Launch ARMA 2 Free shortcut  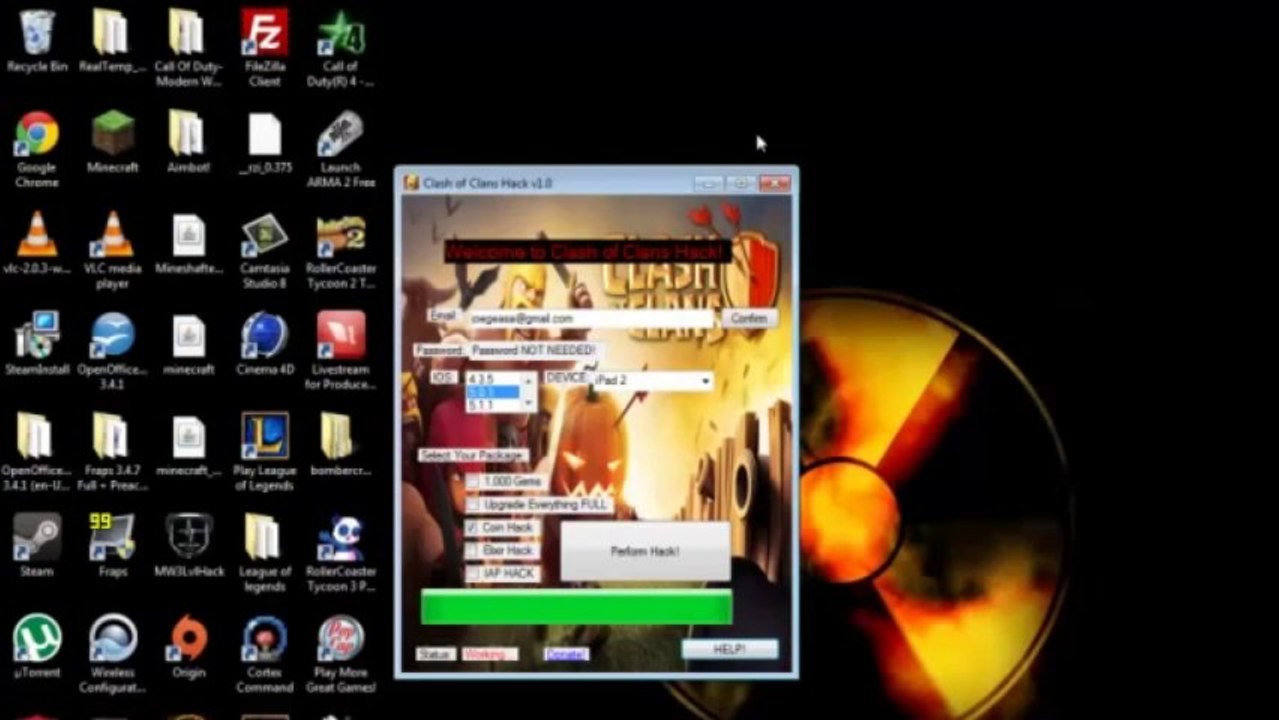[x=341, y=149]
